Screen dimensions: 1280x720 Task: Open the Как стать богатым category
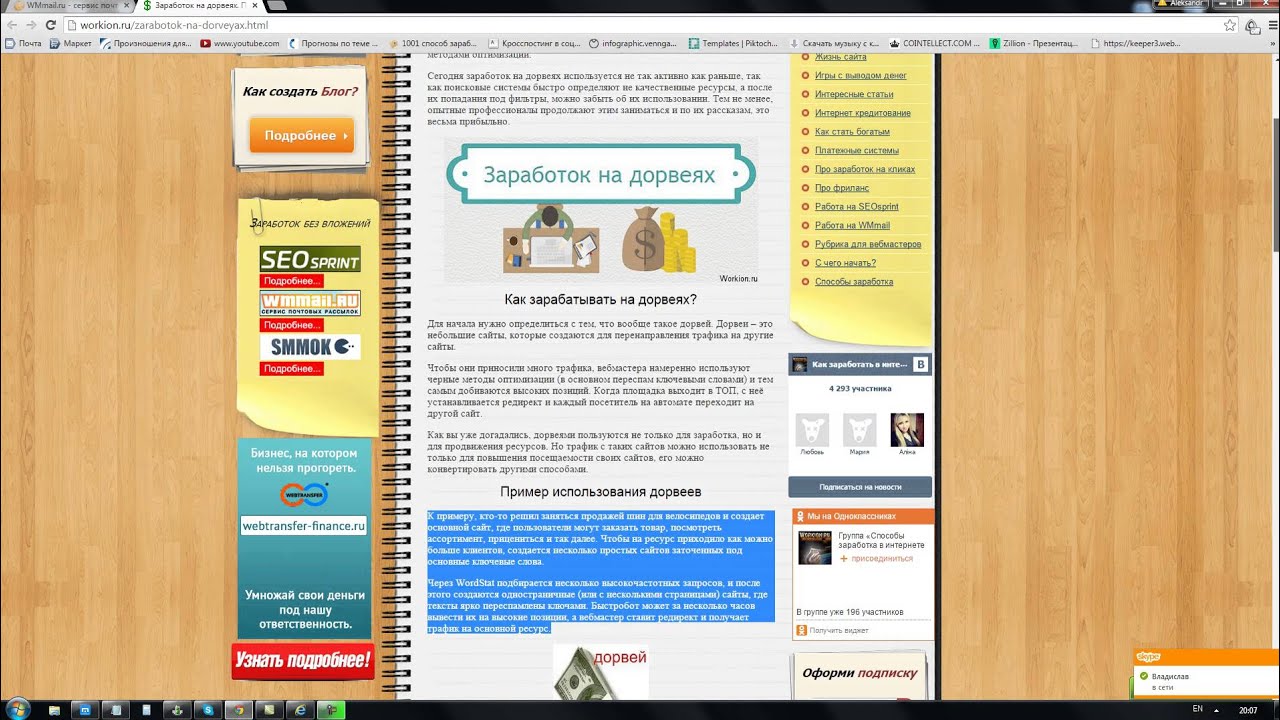click(x=852, y=132)
